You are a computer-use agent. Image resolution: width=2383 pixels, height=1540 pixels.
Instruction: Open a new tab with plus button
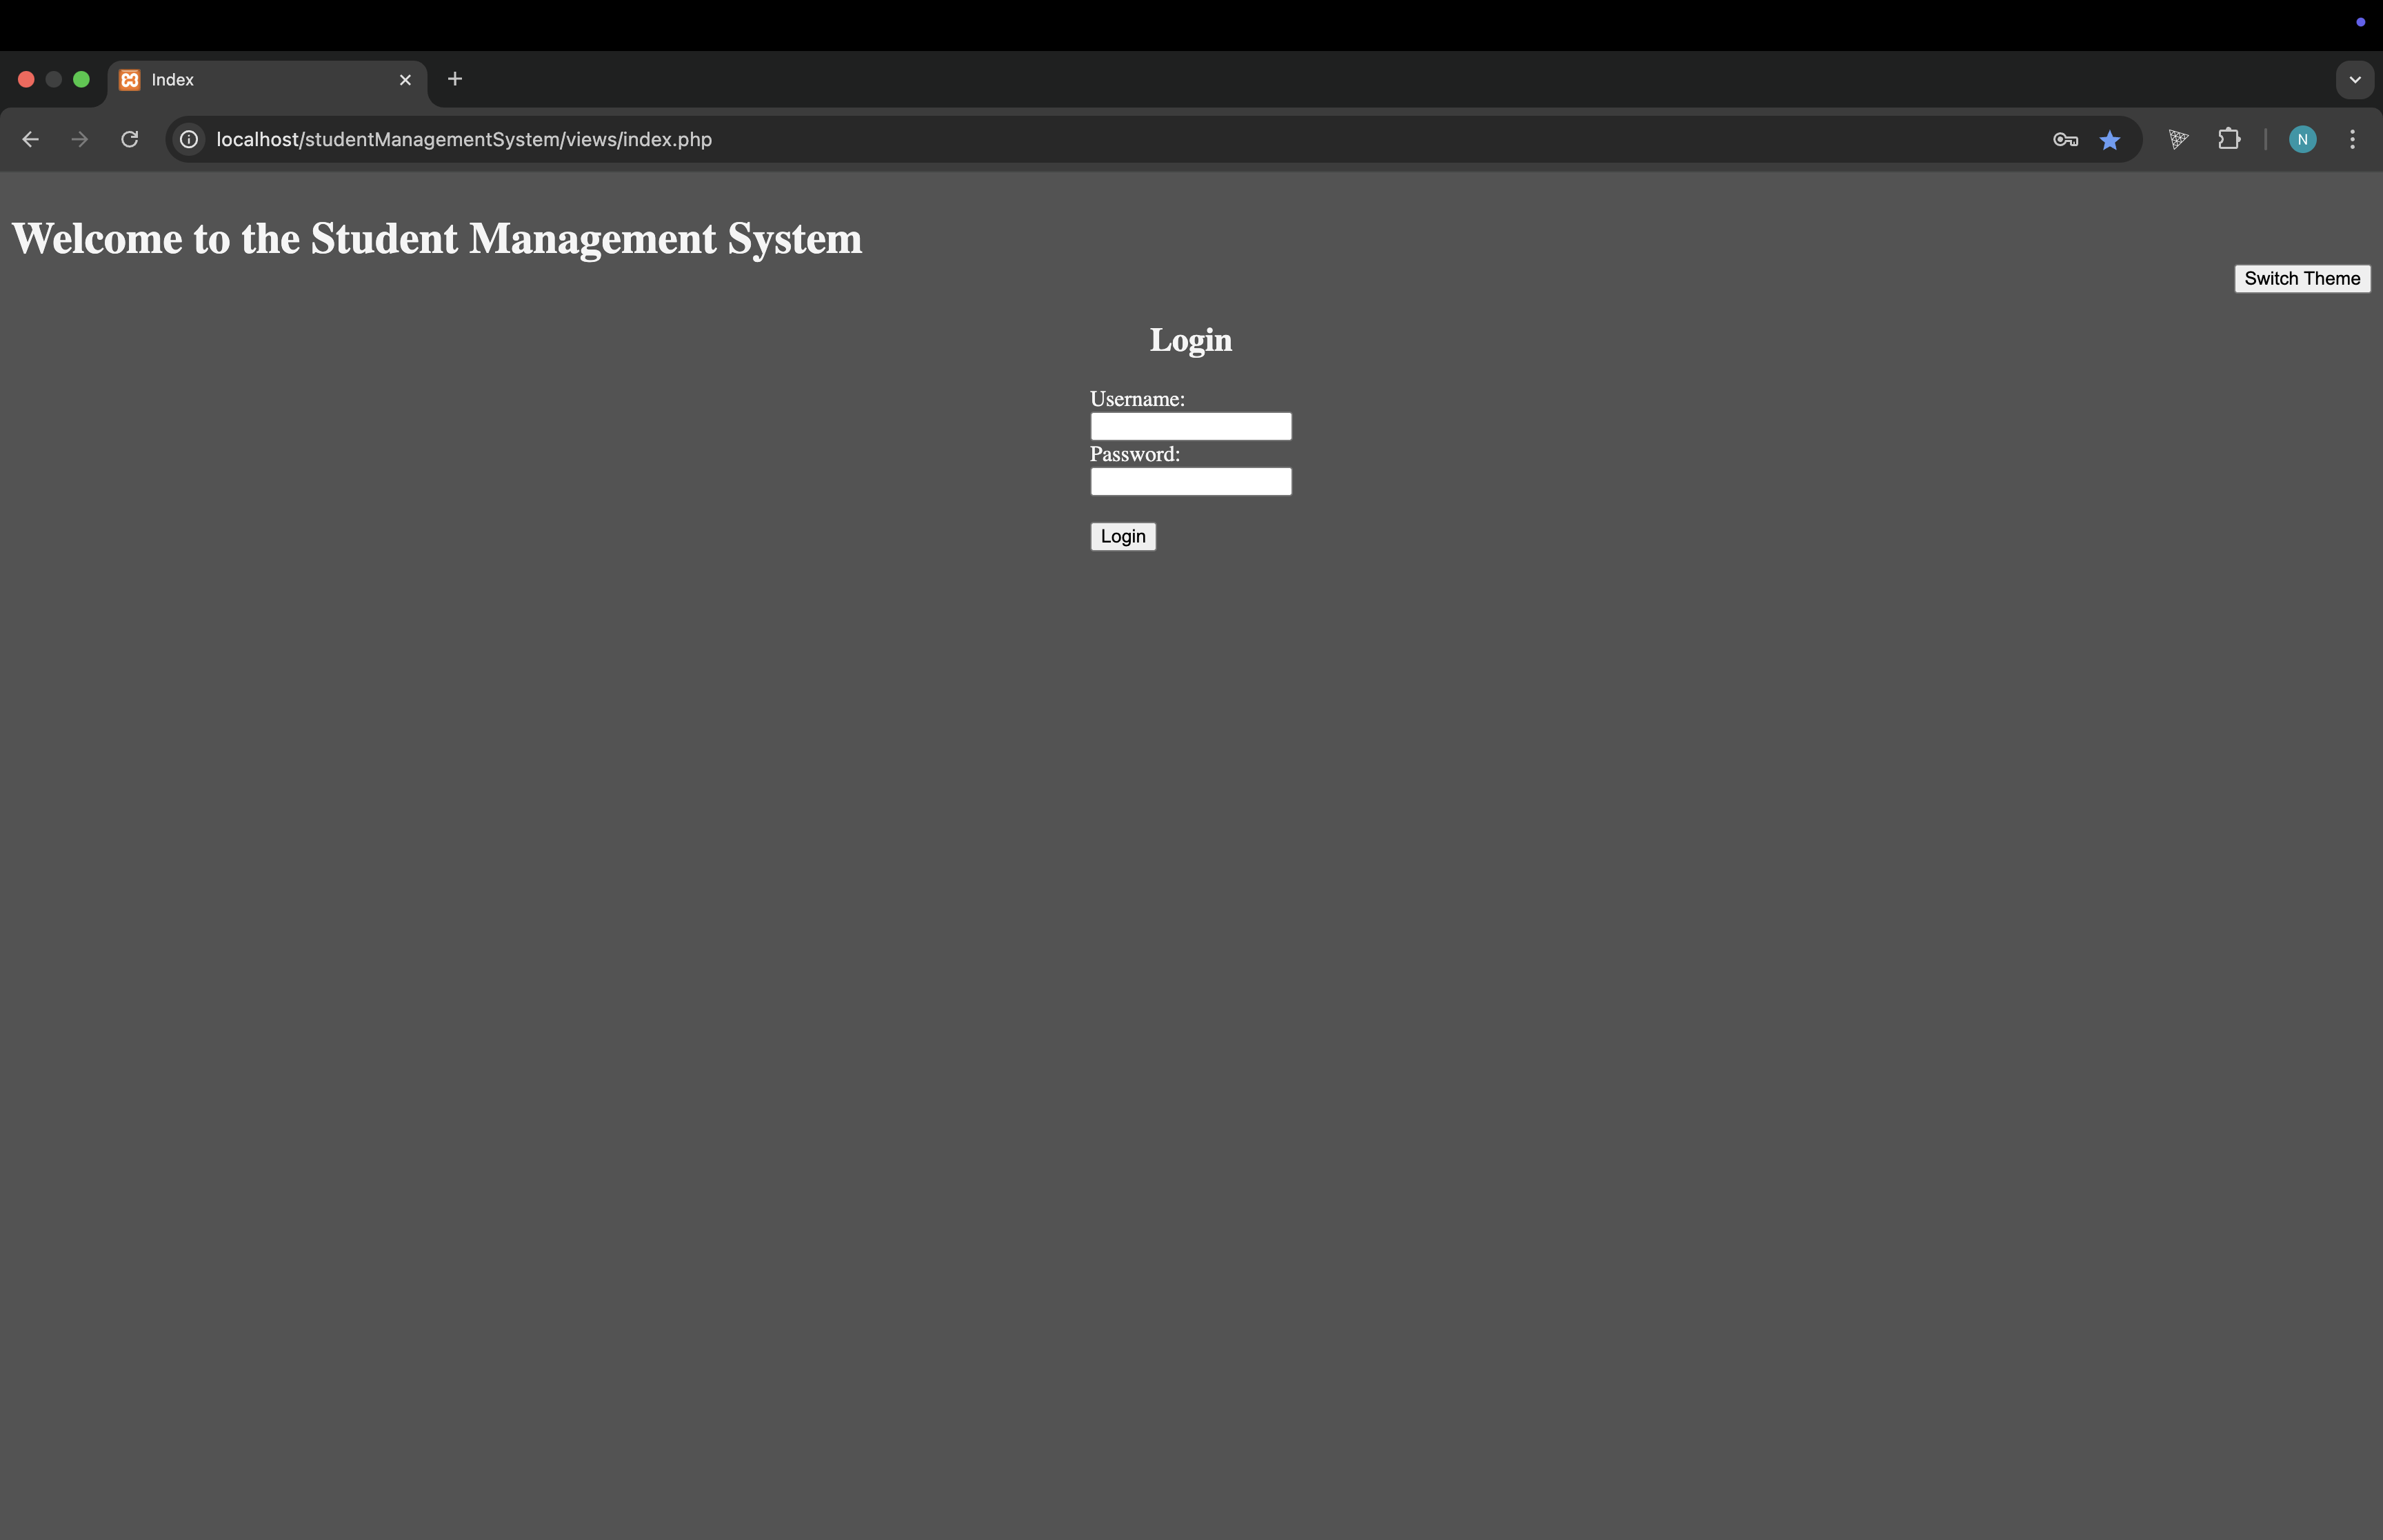[455, 79]
